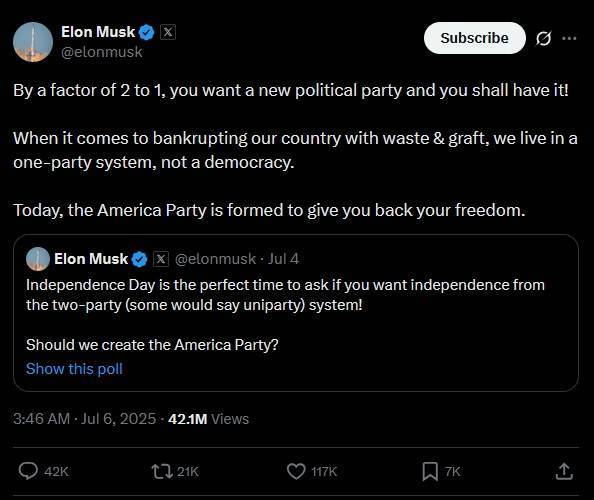Repost this tweet via the retweet icon
The image size is (594, 500).
tap(162, 472)
